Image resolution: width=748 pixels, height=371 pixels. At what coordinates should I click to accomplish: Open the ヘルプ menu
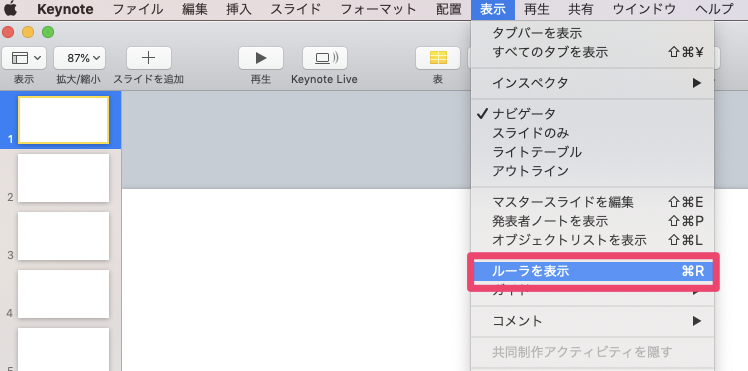tap(714, 9)
